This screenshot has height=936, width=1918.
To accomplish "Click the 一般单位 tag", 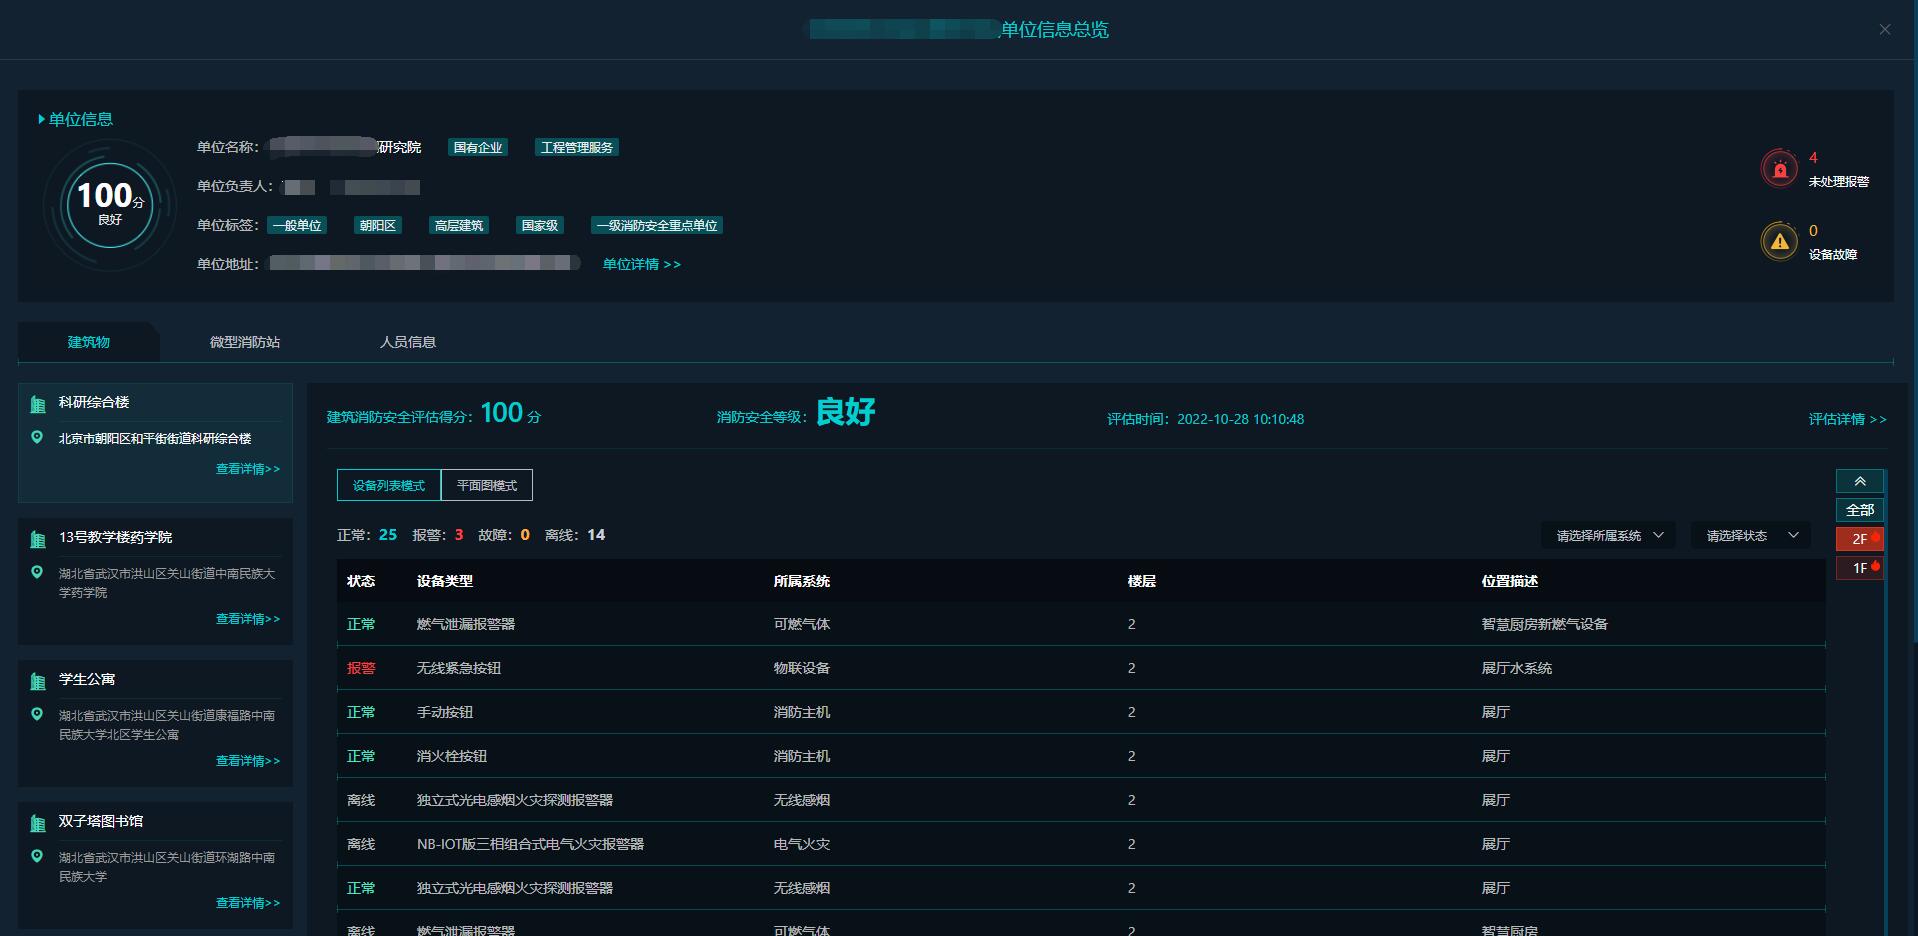I will [x=297, y=225].
